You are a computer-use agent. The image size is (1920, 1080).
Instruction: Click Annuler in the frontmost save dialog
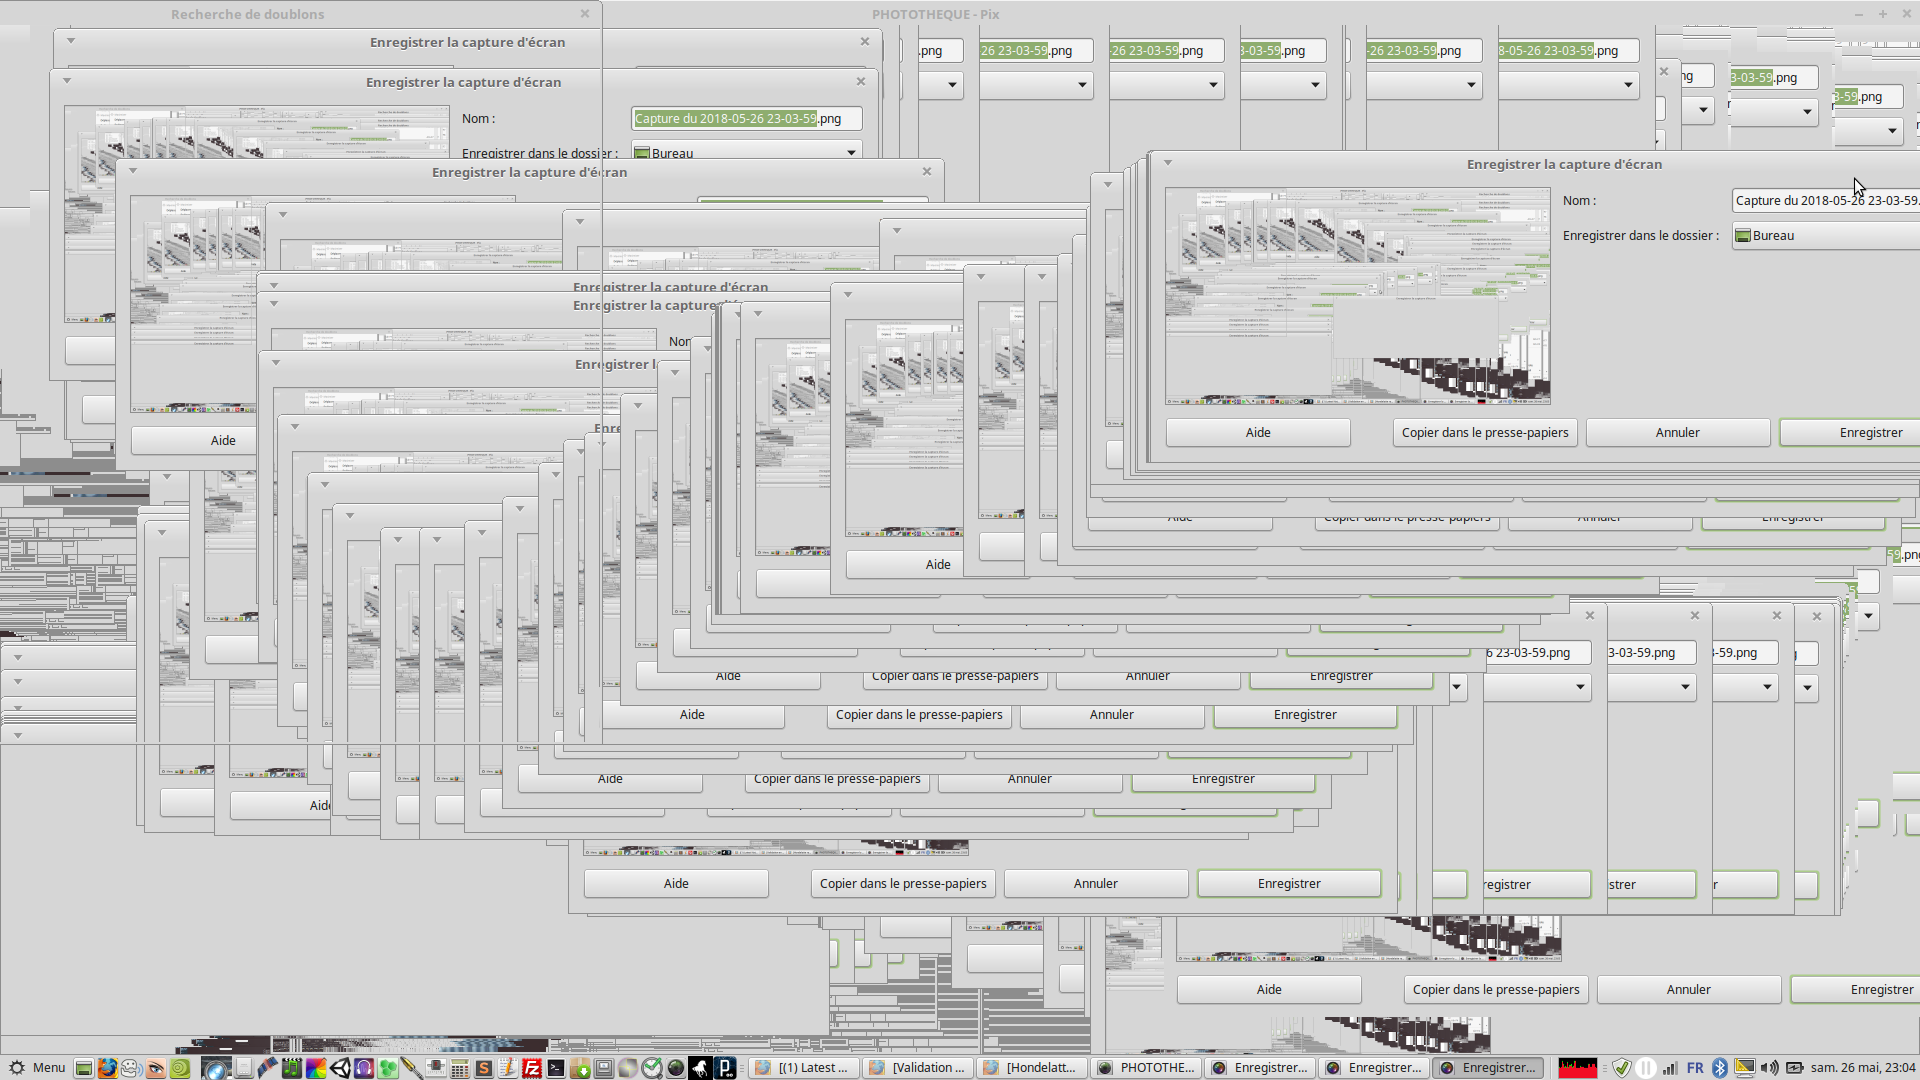(x=1677, y=433)
